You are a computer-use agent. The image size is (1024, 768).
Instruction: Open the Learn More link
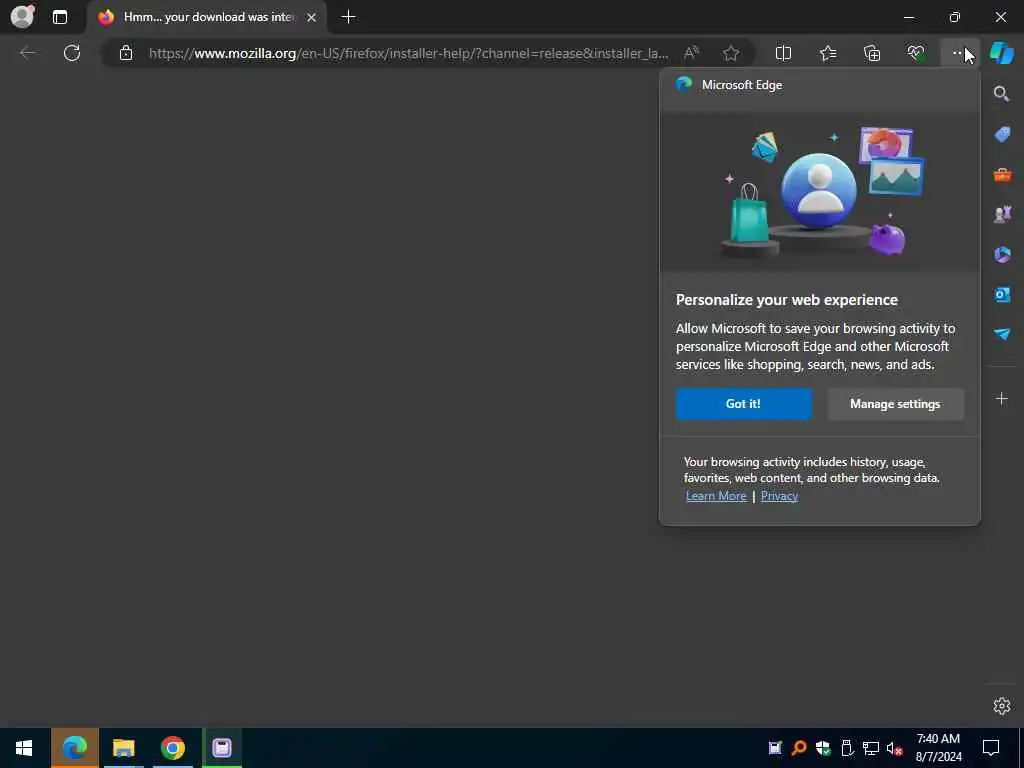click(716, 496)
